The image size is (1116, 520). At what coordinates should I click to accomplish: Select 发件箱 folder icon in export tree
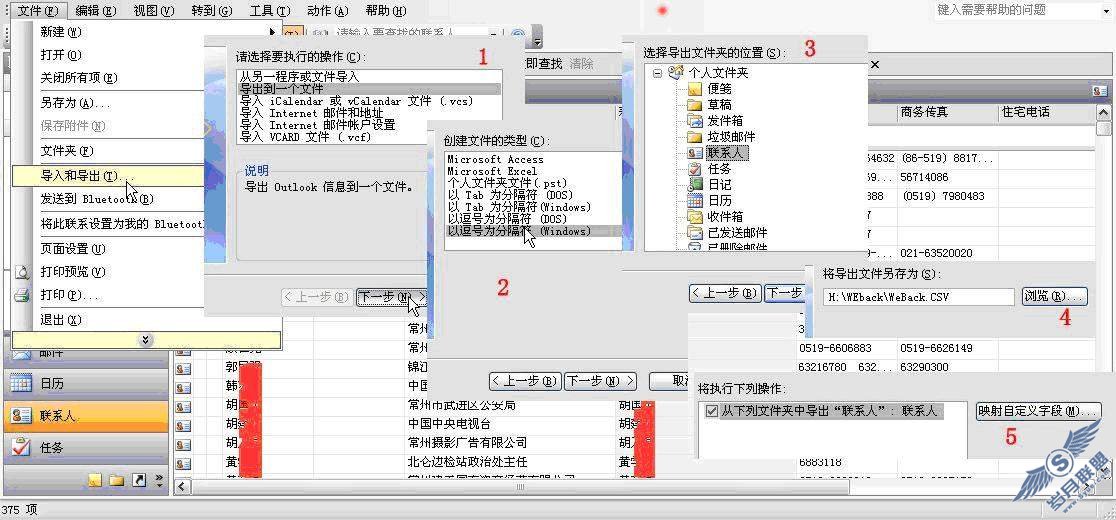(x=695, y=121)
